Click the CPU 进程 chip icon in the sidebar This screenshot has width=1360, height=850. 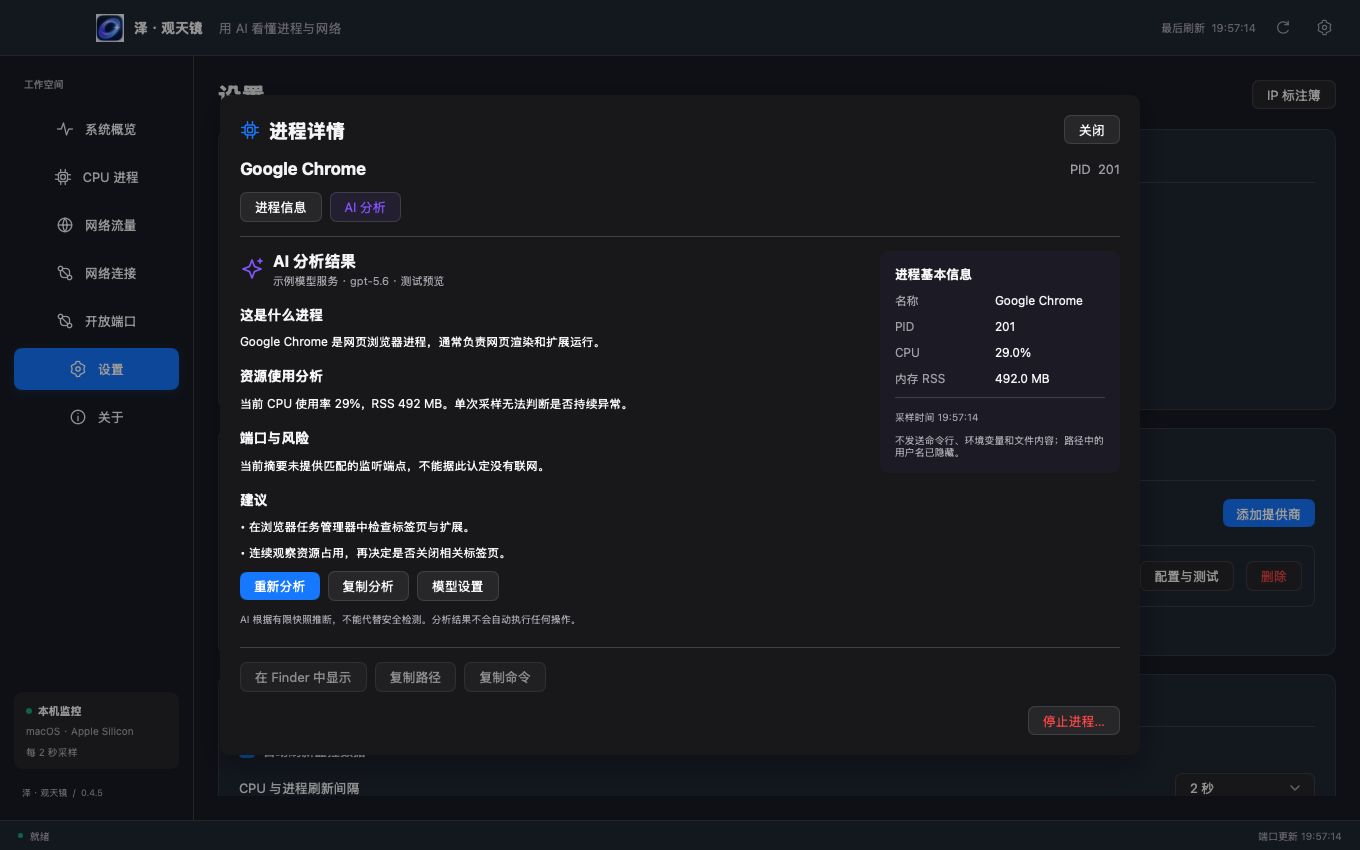coord(63,177)
